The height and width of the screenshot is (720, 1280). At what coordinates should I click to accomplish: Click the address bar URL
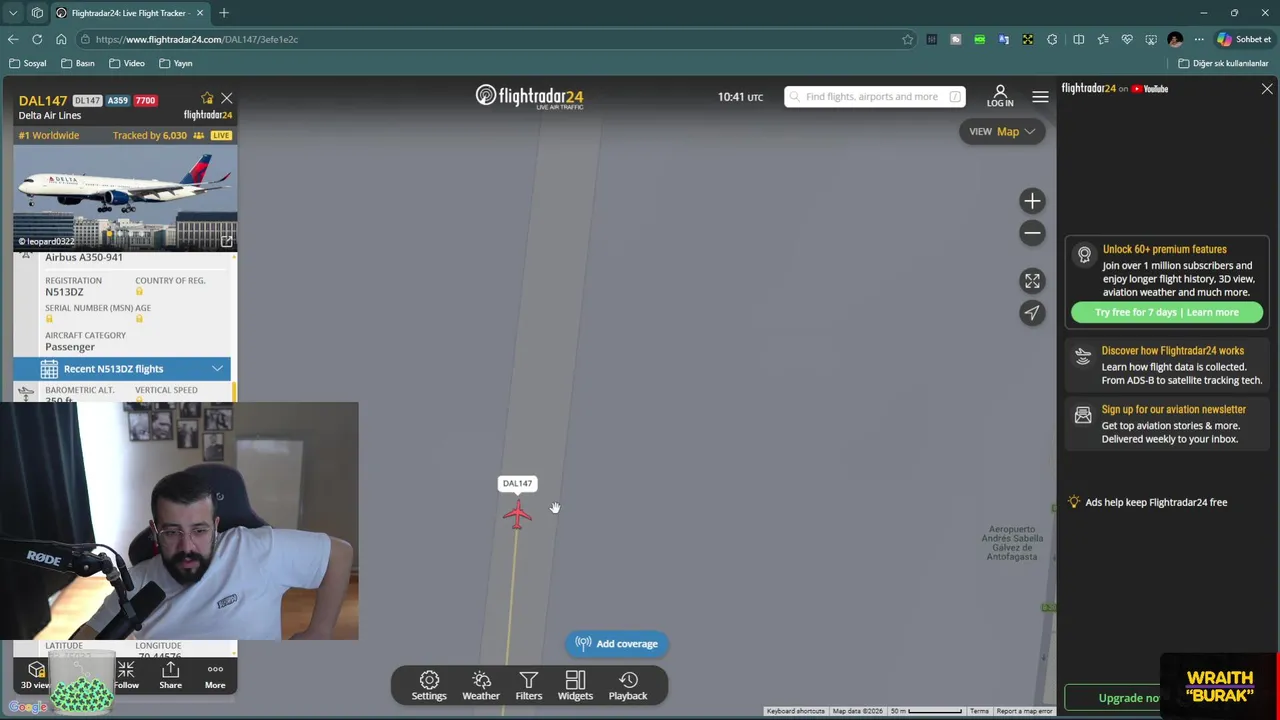coord(197,39)
